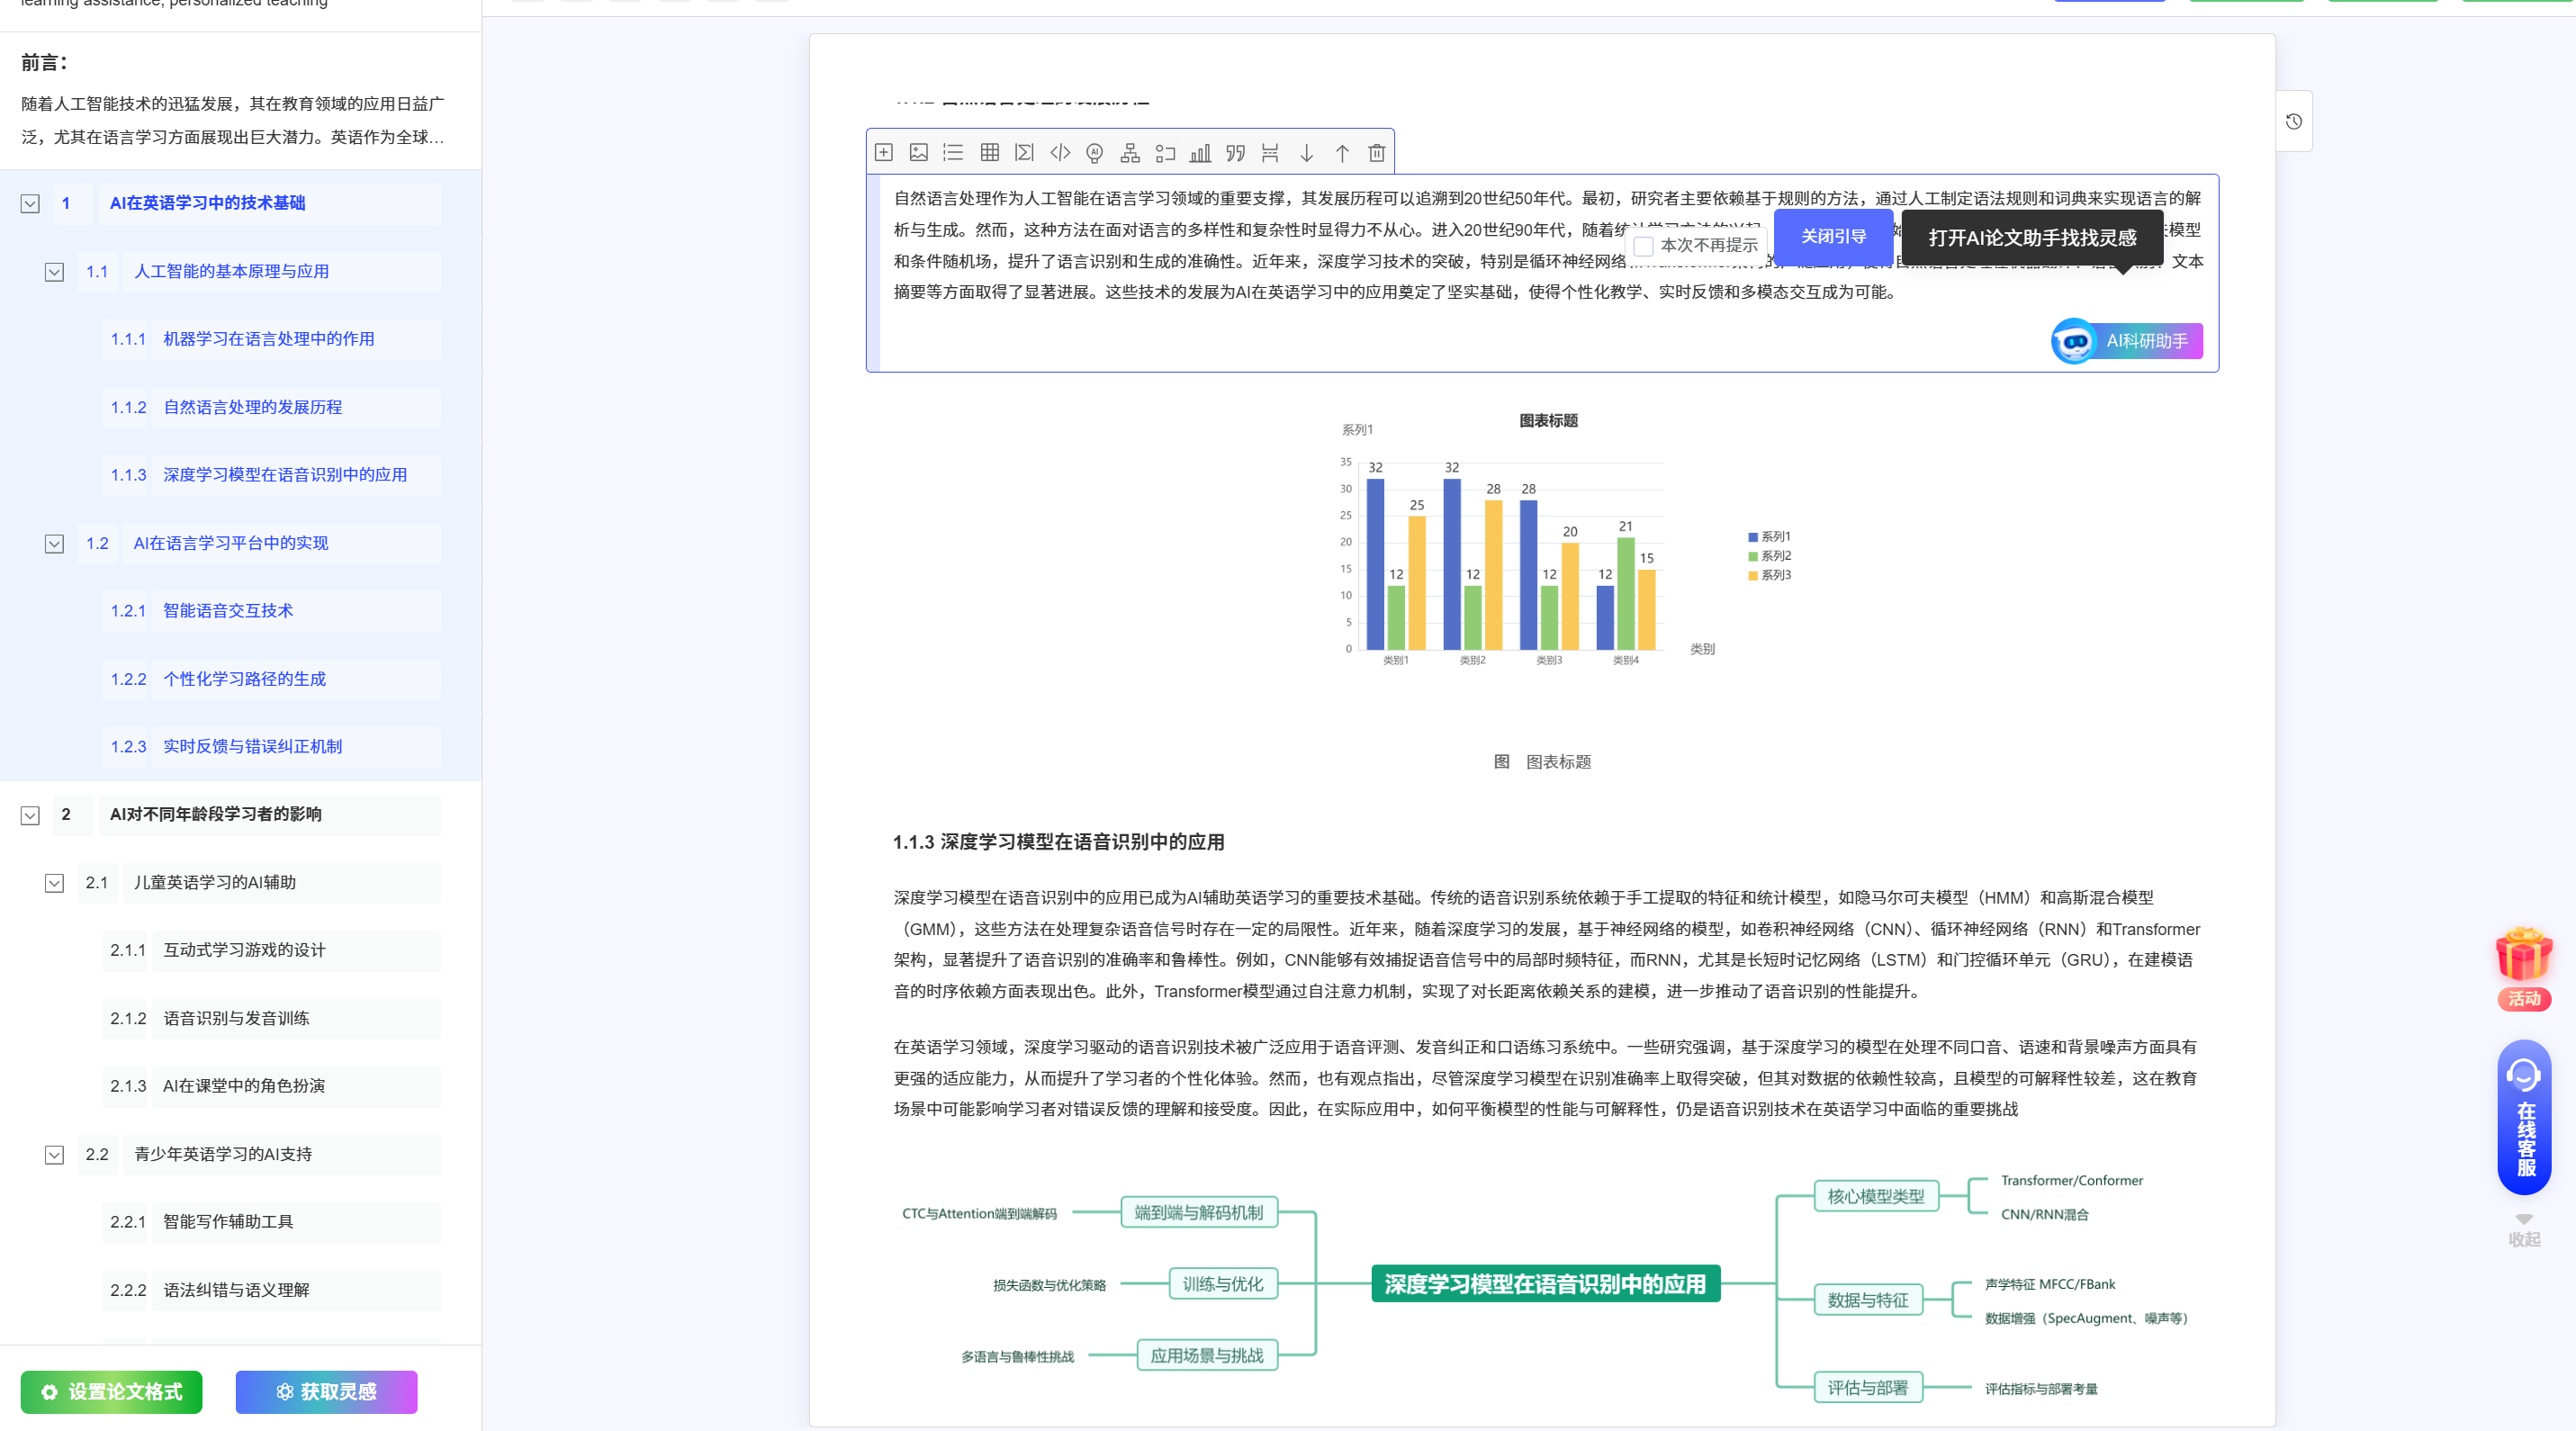Insert a bar chart via the chart icon

[x=1200, y=153]
